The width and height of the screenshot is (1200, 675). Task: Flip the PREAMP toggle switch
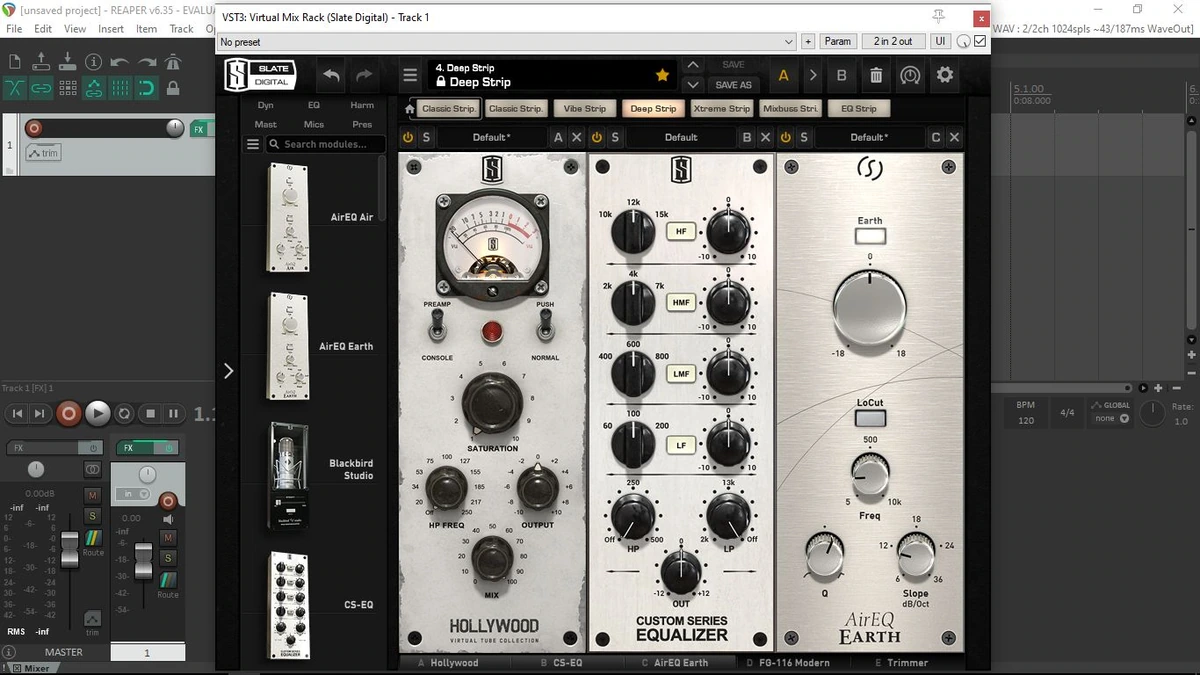438,325
